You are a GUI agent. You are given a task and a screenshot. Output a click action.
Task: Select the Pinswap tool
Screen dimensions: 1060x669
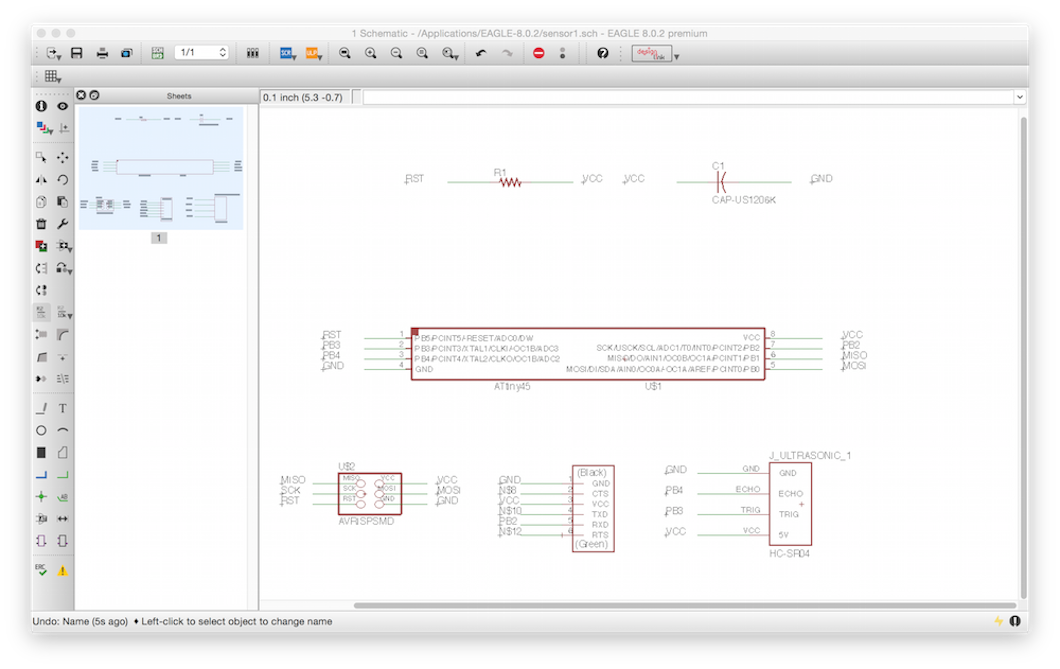click(41, 268)
